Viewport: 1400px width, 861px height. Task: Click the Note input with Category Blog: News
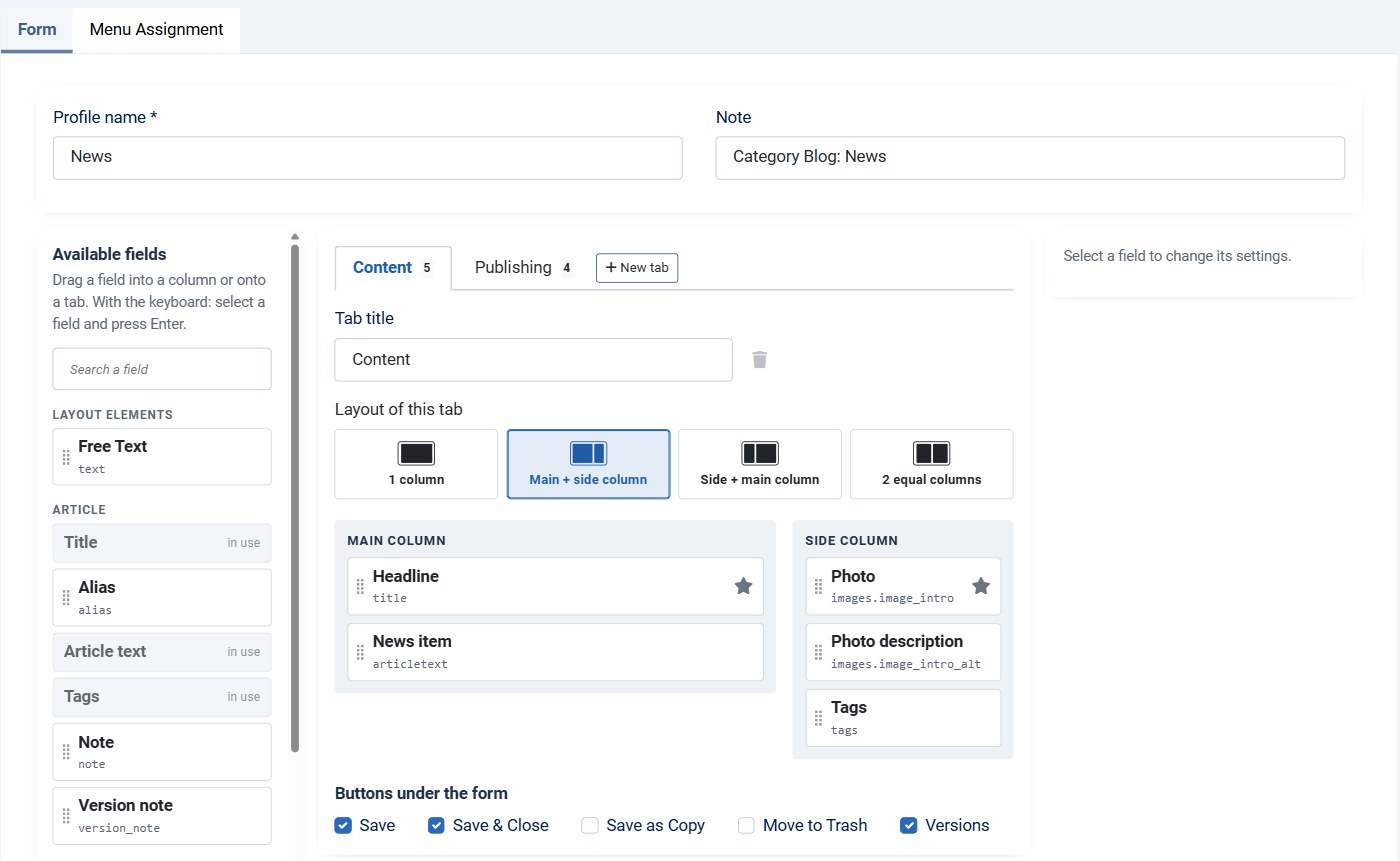coord(1030,158)
